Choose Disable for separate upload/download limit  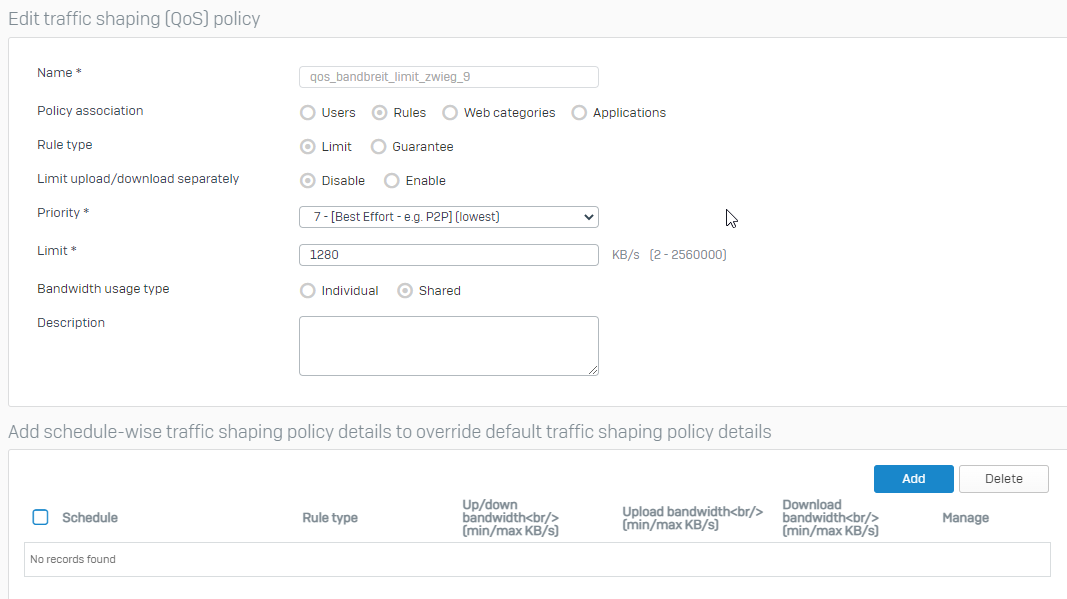tap(308, 181)
